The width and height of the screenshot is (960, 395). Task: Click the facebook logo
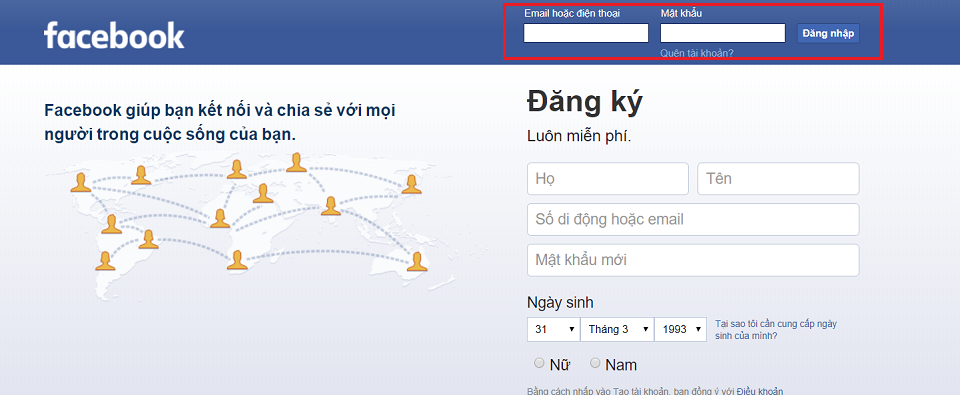pyautogui.click(x=114, y=36)
